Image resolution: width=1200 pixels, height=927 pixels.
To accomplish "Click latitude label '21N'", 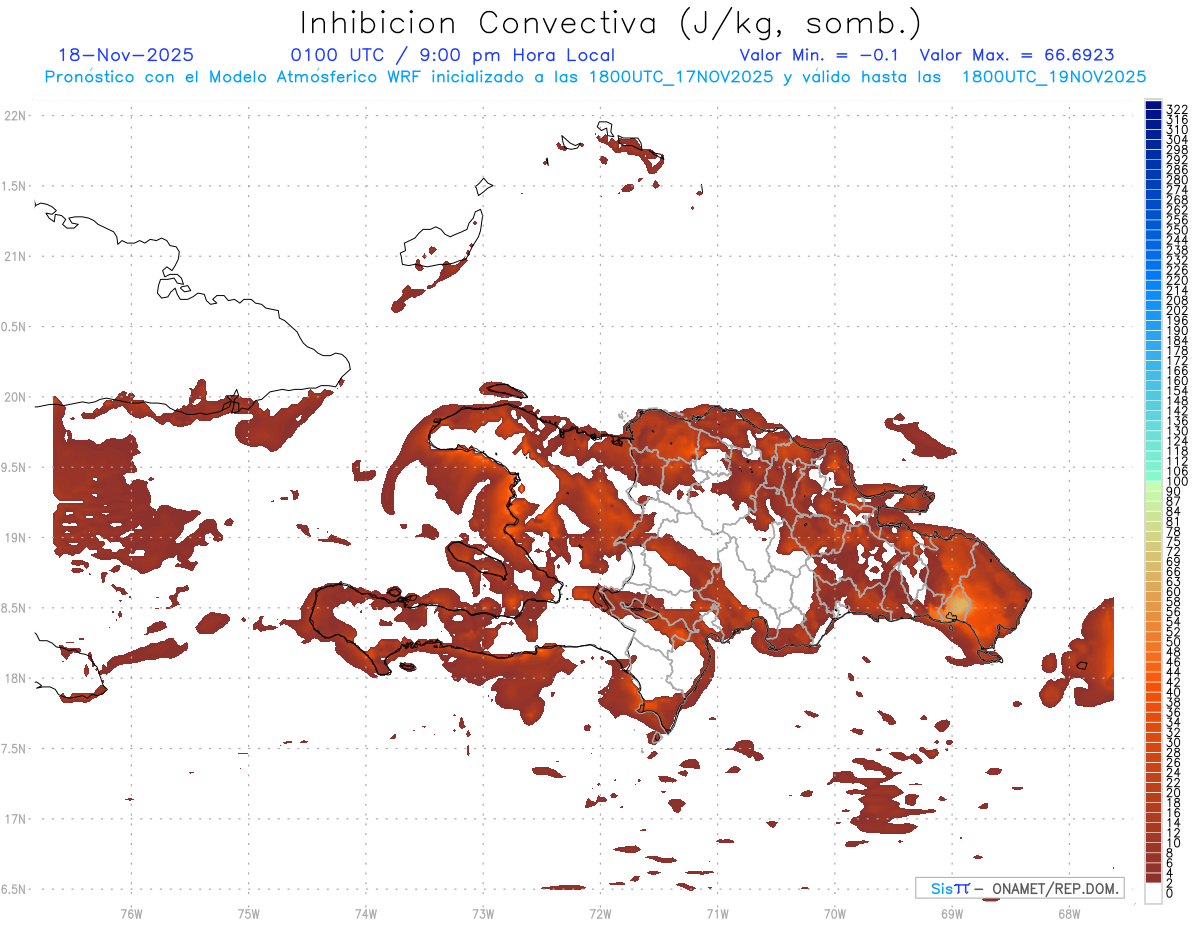I will (14, 256).
